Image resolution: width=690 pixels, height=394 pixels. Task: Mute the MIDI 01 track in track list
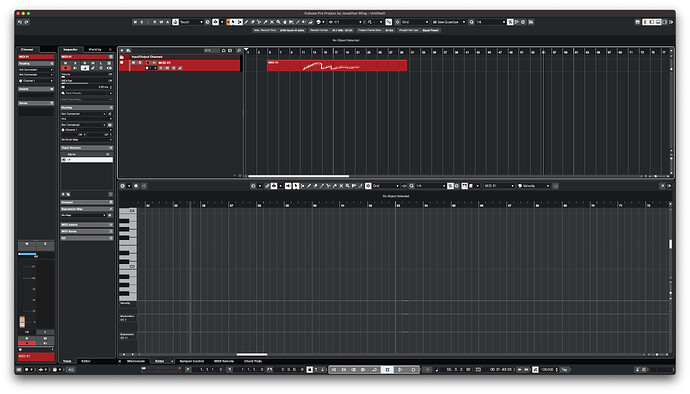point(134,63)
